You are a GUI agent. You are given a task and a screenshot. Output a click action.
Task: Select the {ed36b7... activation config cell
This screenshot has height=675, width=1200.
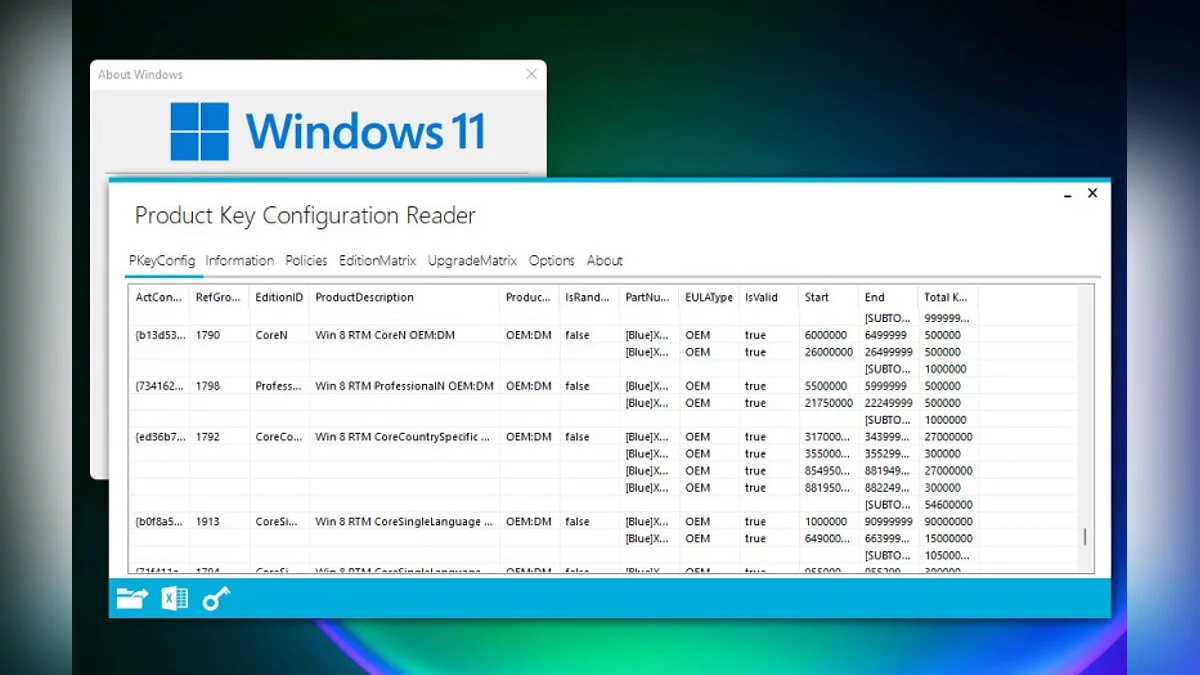point(160,437)
